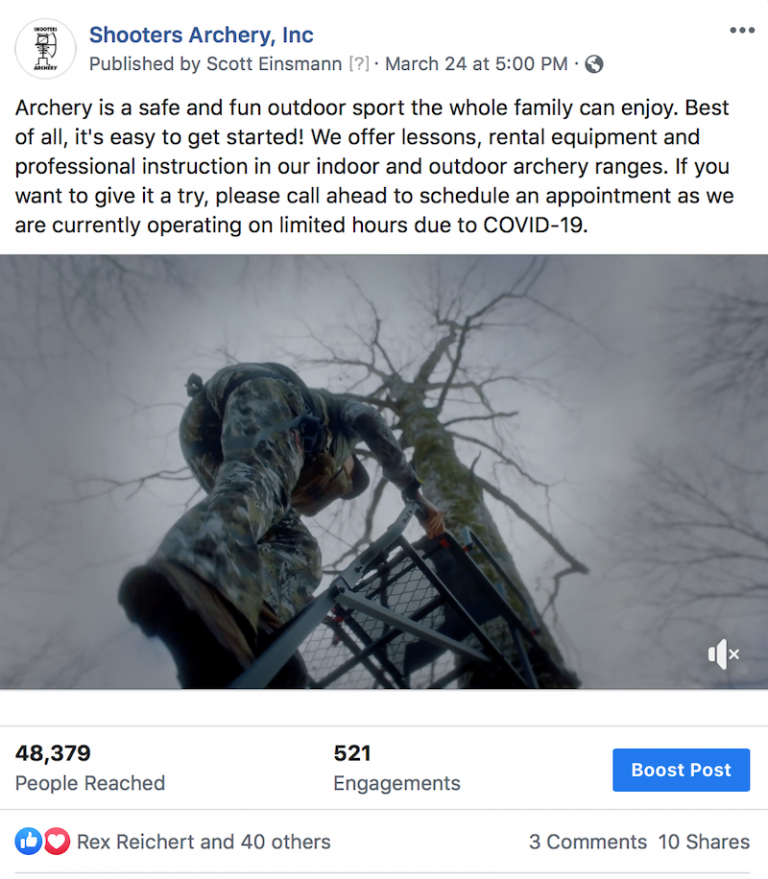This screenshot has height=879, width=768.
Task: Click the blue Like reaction icon
Action: pos(29,841)
